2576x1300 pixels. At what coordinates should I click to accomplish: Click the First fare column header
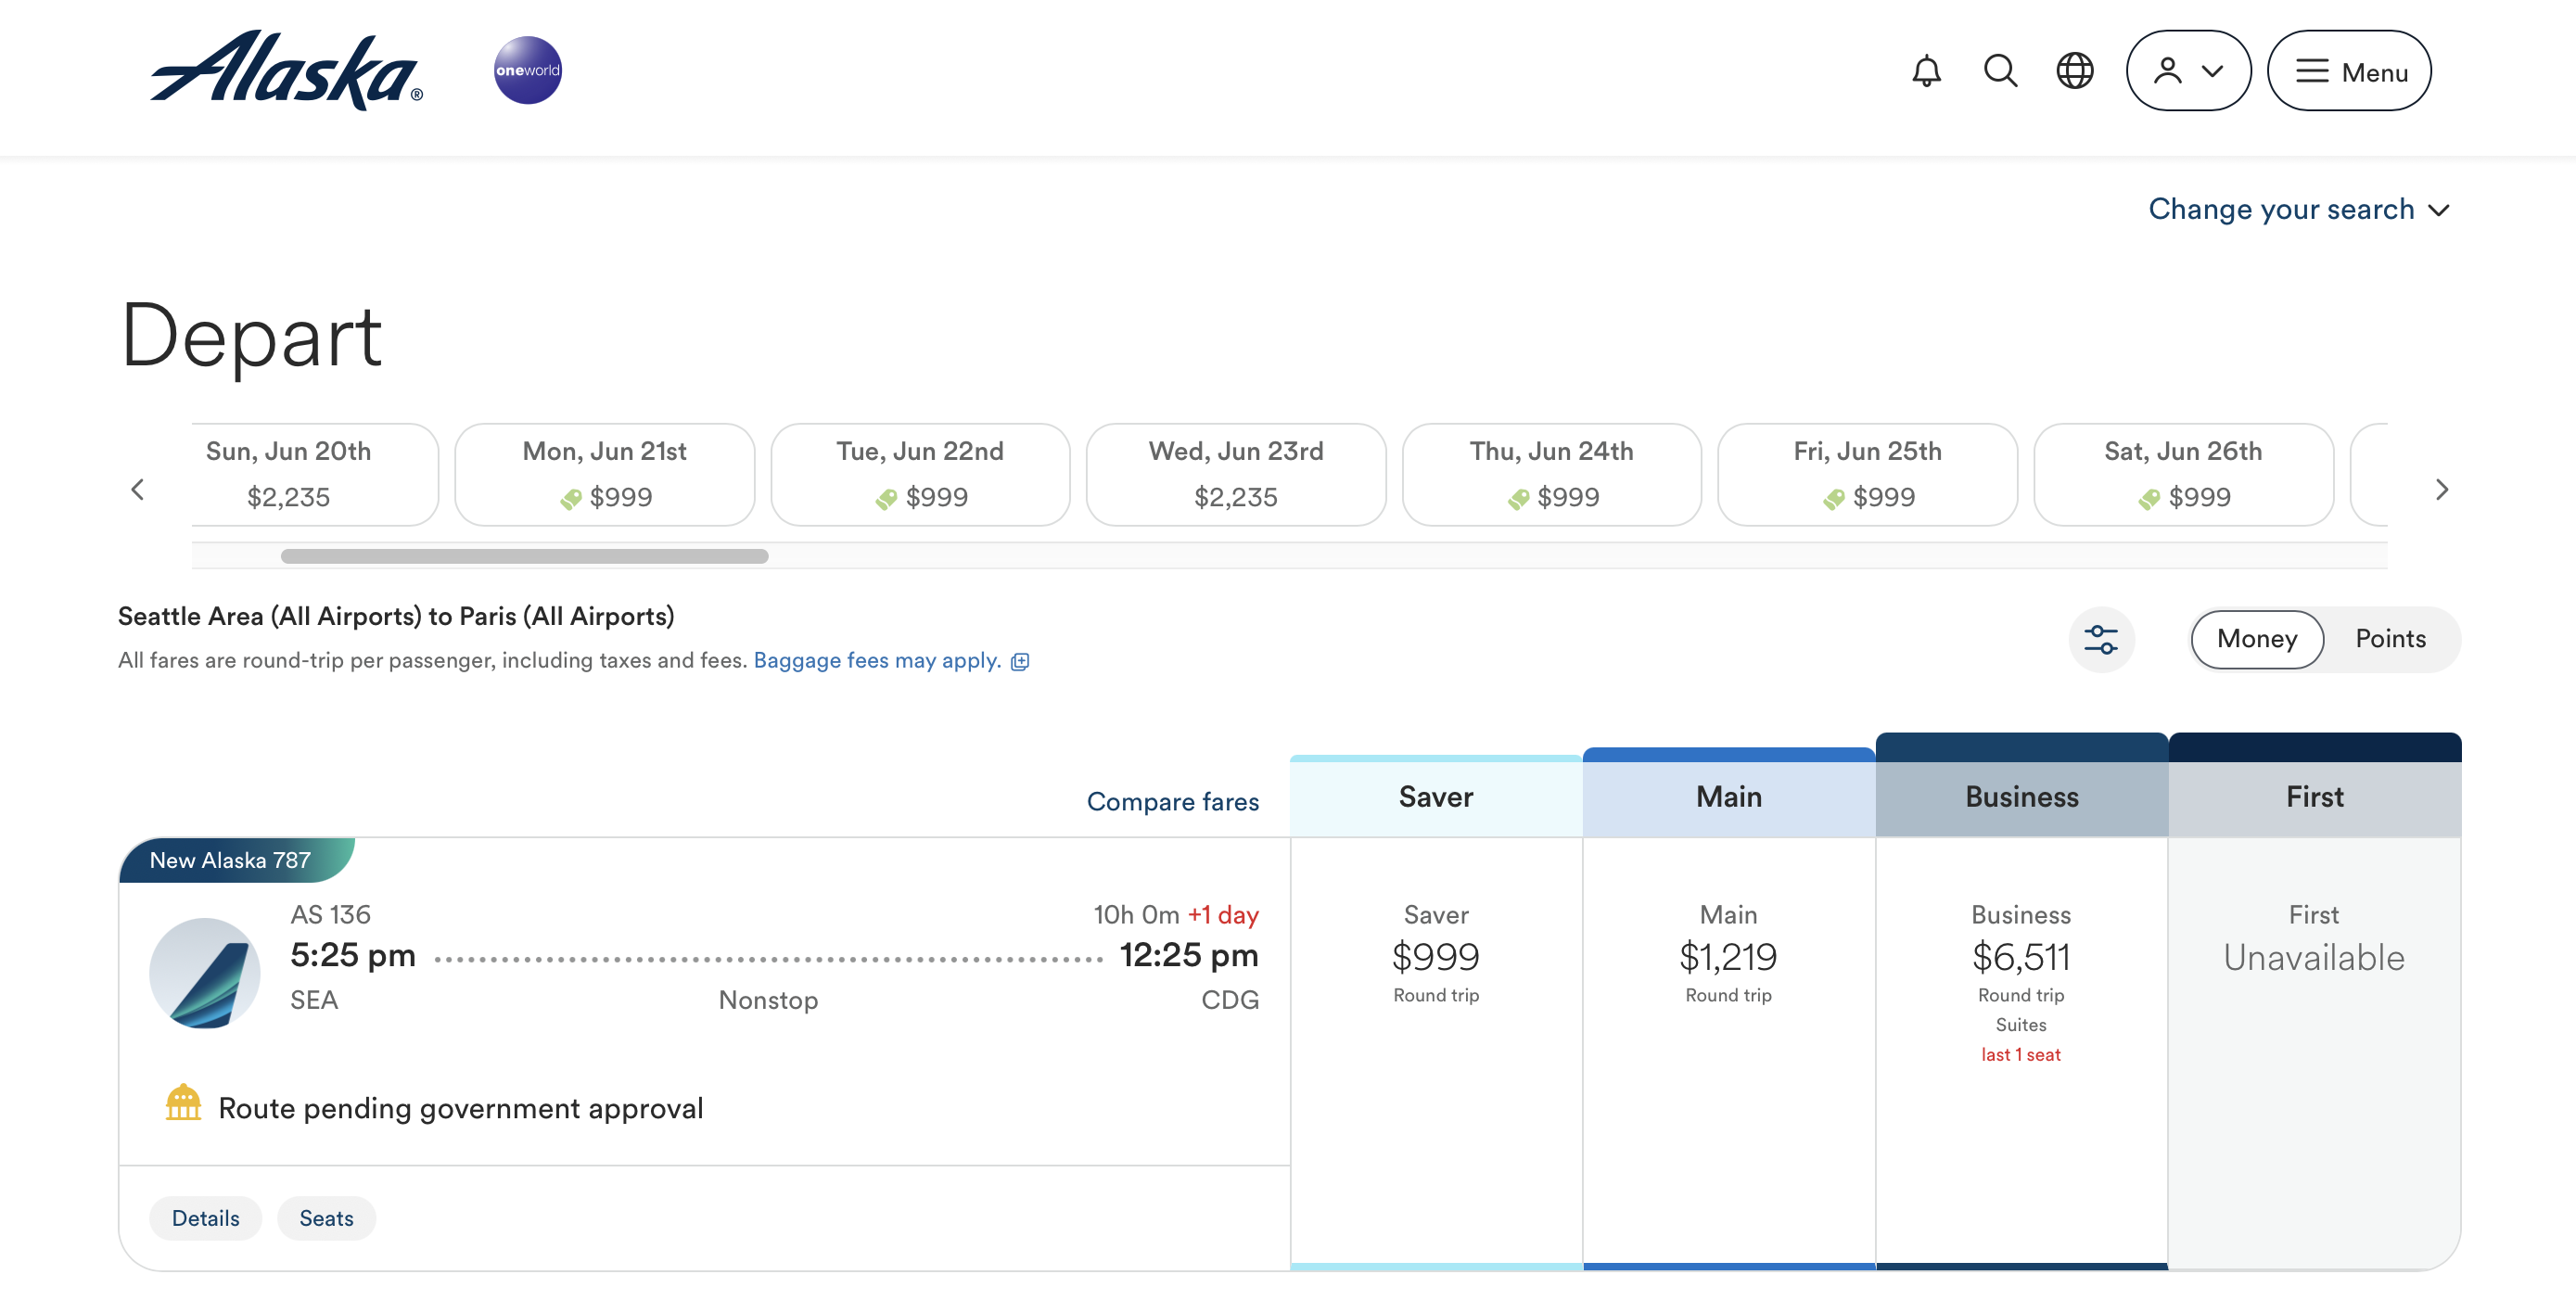coord(2314,796)
